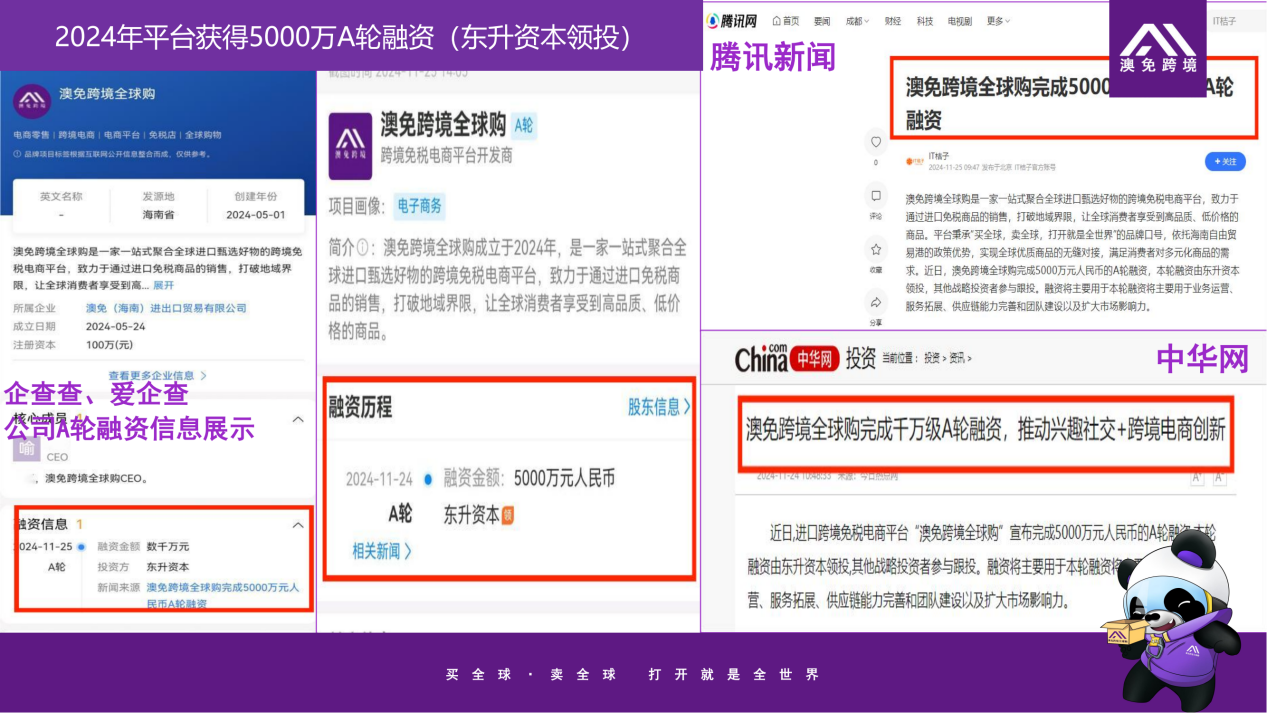Open the 科技 technology tab
1267x713 pixels.
click(925, 21)
